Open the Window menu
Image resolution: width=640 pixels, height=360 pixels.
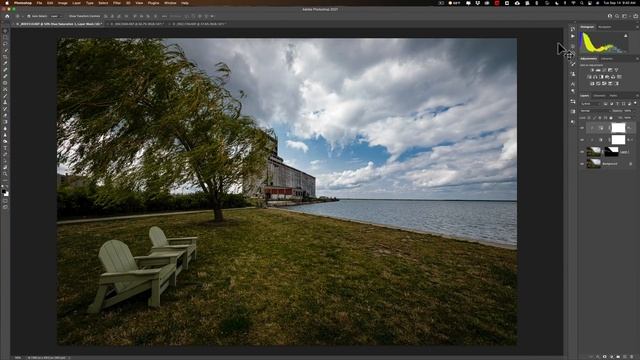170,3
